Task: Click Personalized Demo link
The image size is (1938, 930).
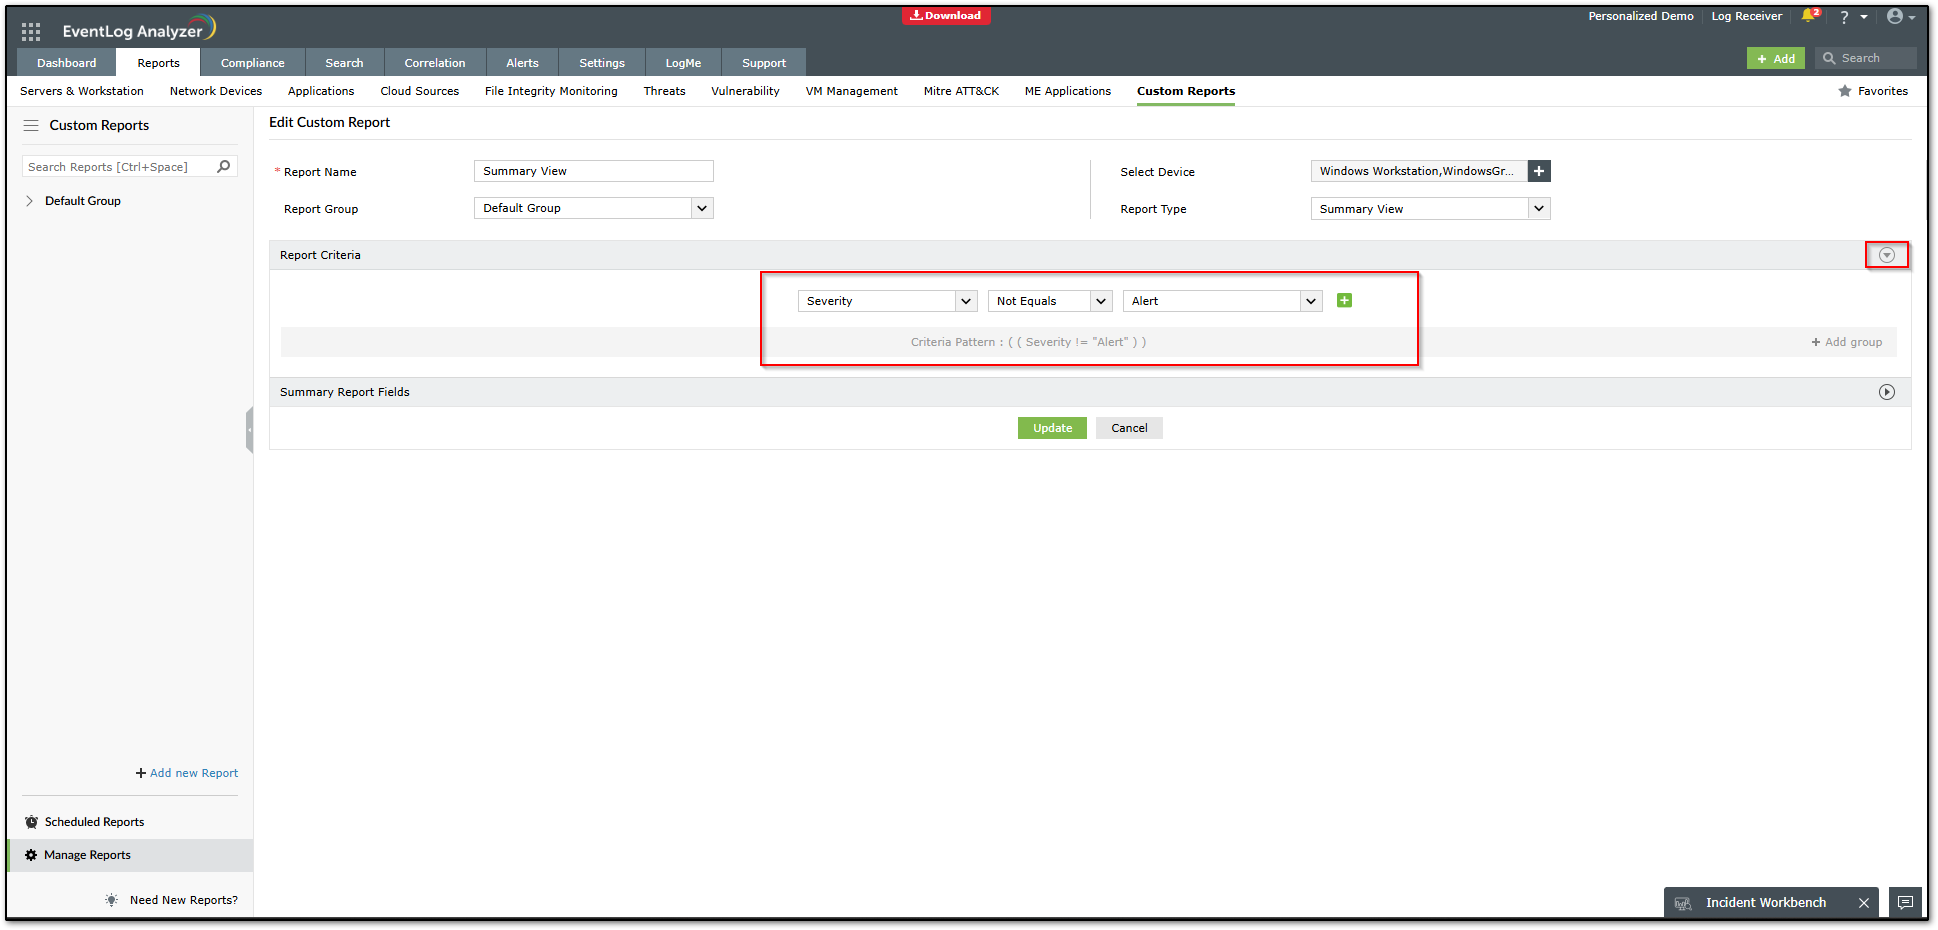Action: pos(1641,16)
